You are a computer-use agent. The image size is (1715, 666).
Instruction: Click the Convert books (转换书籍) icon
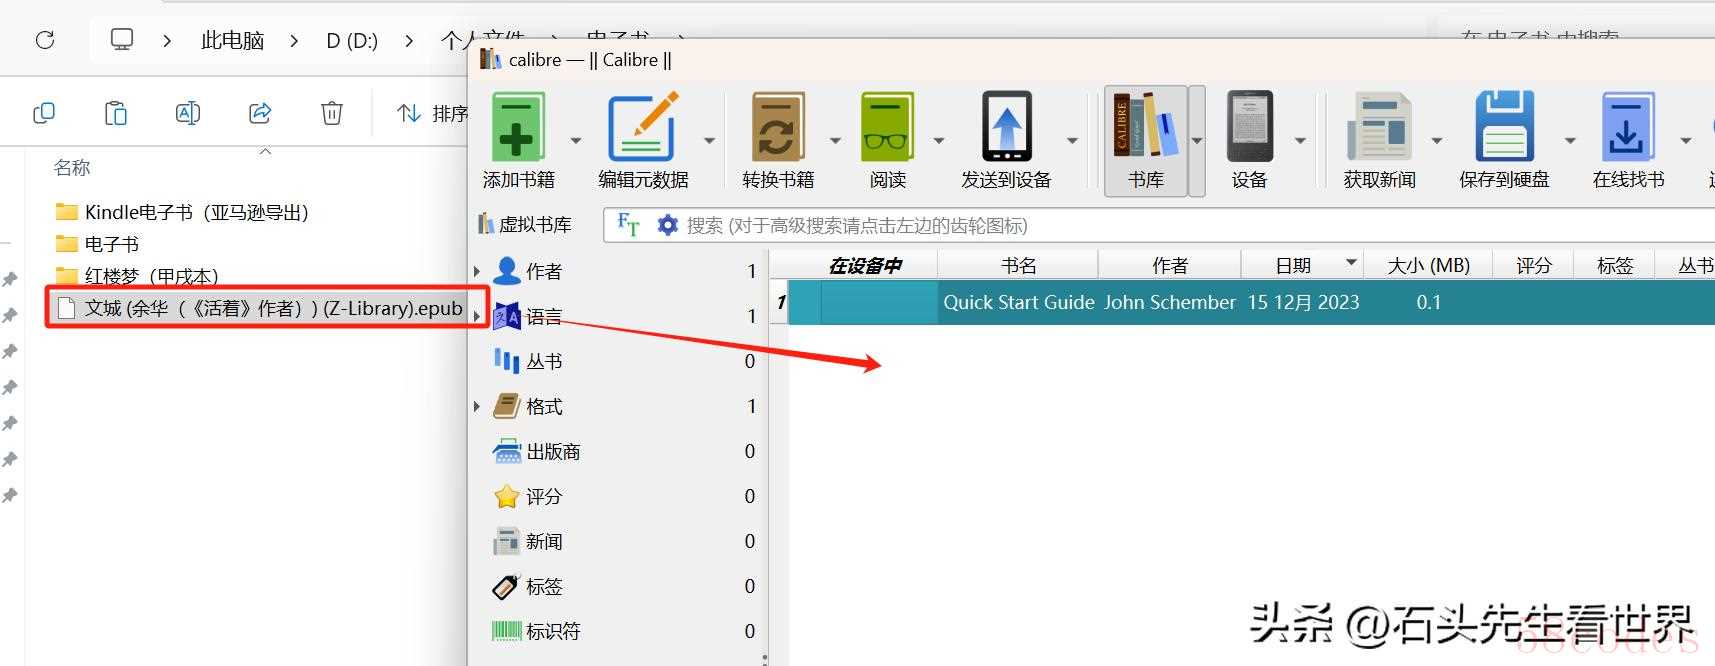click(777, 127)
